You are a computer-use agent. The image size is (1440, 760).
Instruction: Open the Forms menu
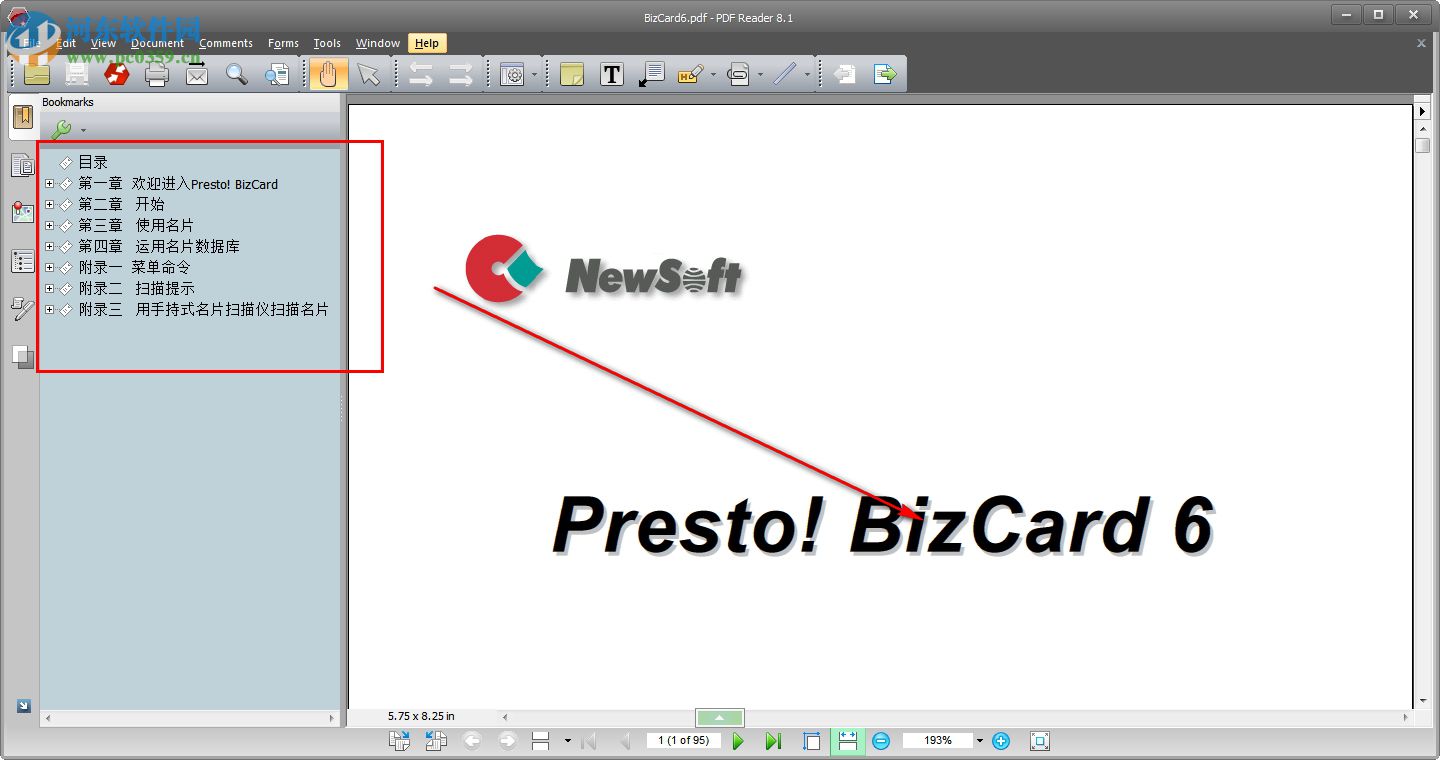[x=283, y=43]
